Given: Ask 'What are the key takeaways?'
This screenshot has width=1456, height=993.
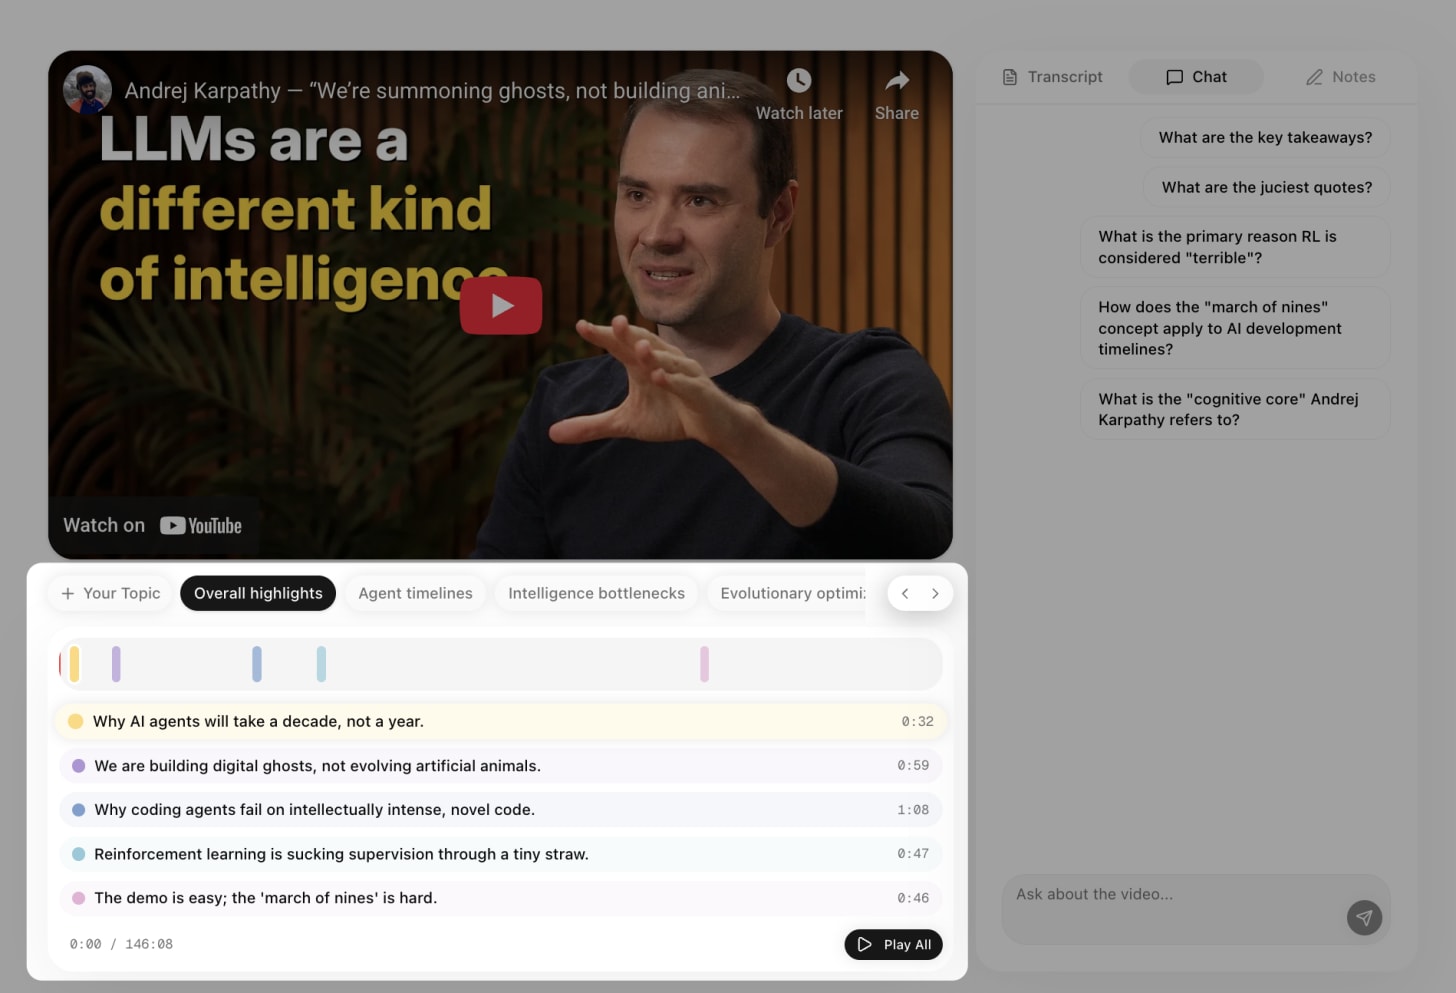Looking at the screenshot, I should point(1265,137).
